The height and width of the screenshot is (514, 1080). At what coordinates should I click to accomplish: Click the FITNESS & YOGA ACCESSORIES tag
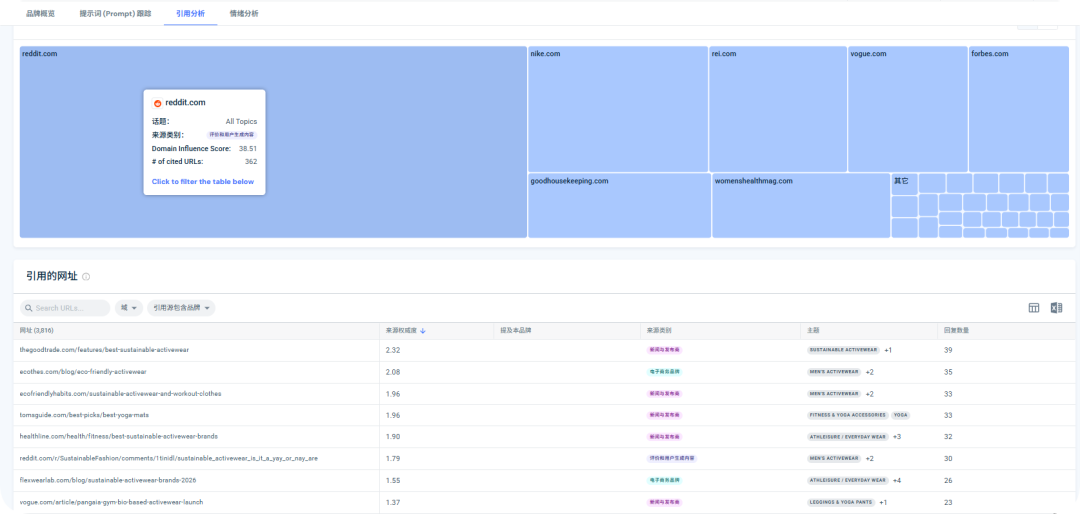pyautogui.click(x=847, y=415)
